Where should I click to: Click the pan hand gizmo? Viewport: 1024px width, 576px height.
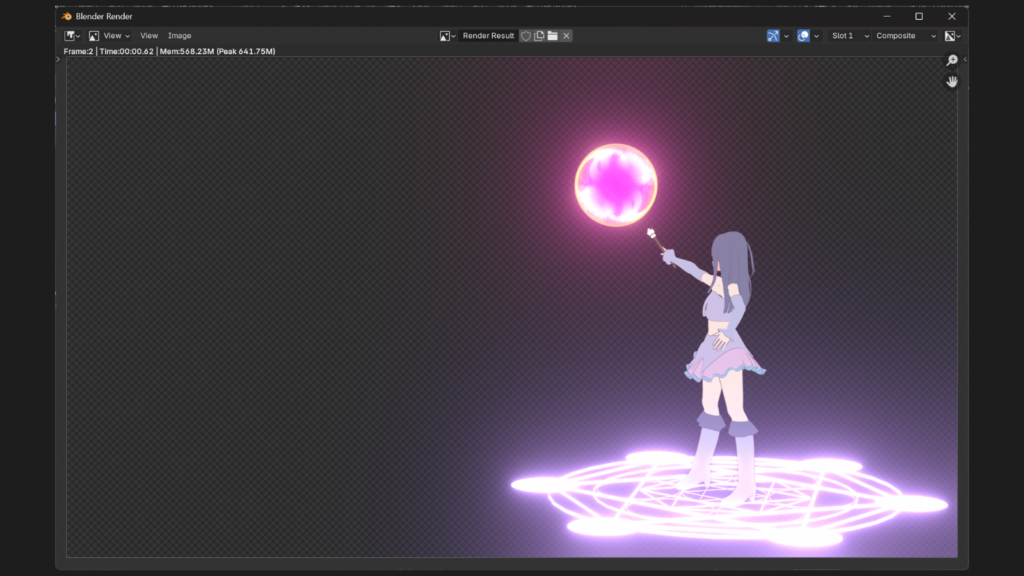click(952, 81)
